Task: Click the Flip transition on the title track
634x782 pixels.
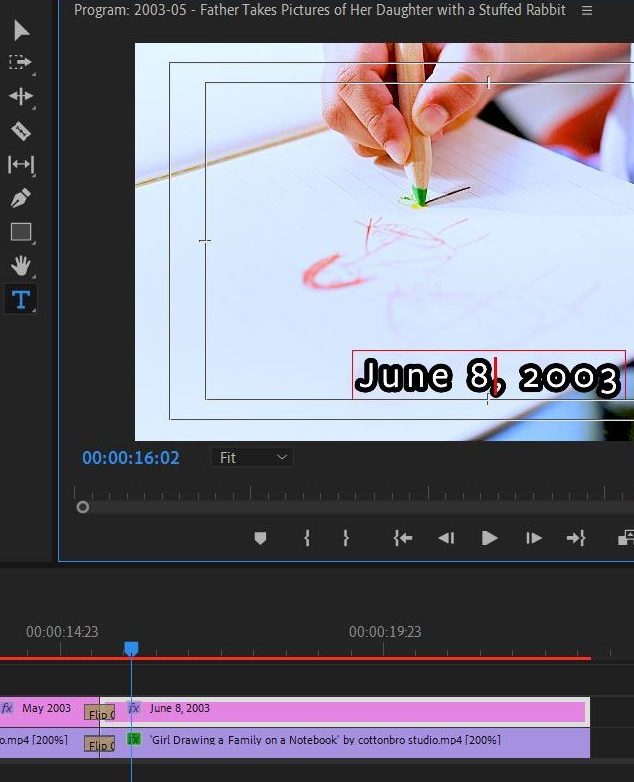Action: coord(100,714)
